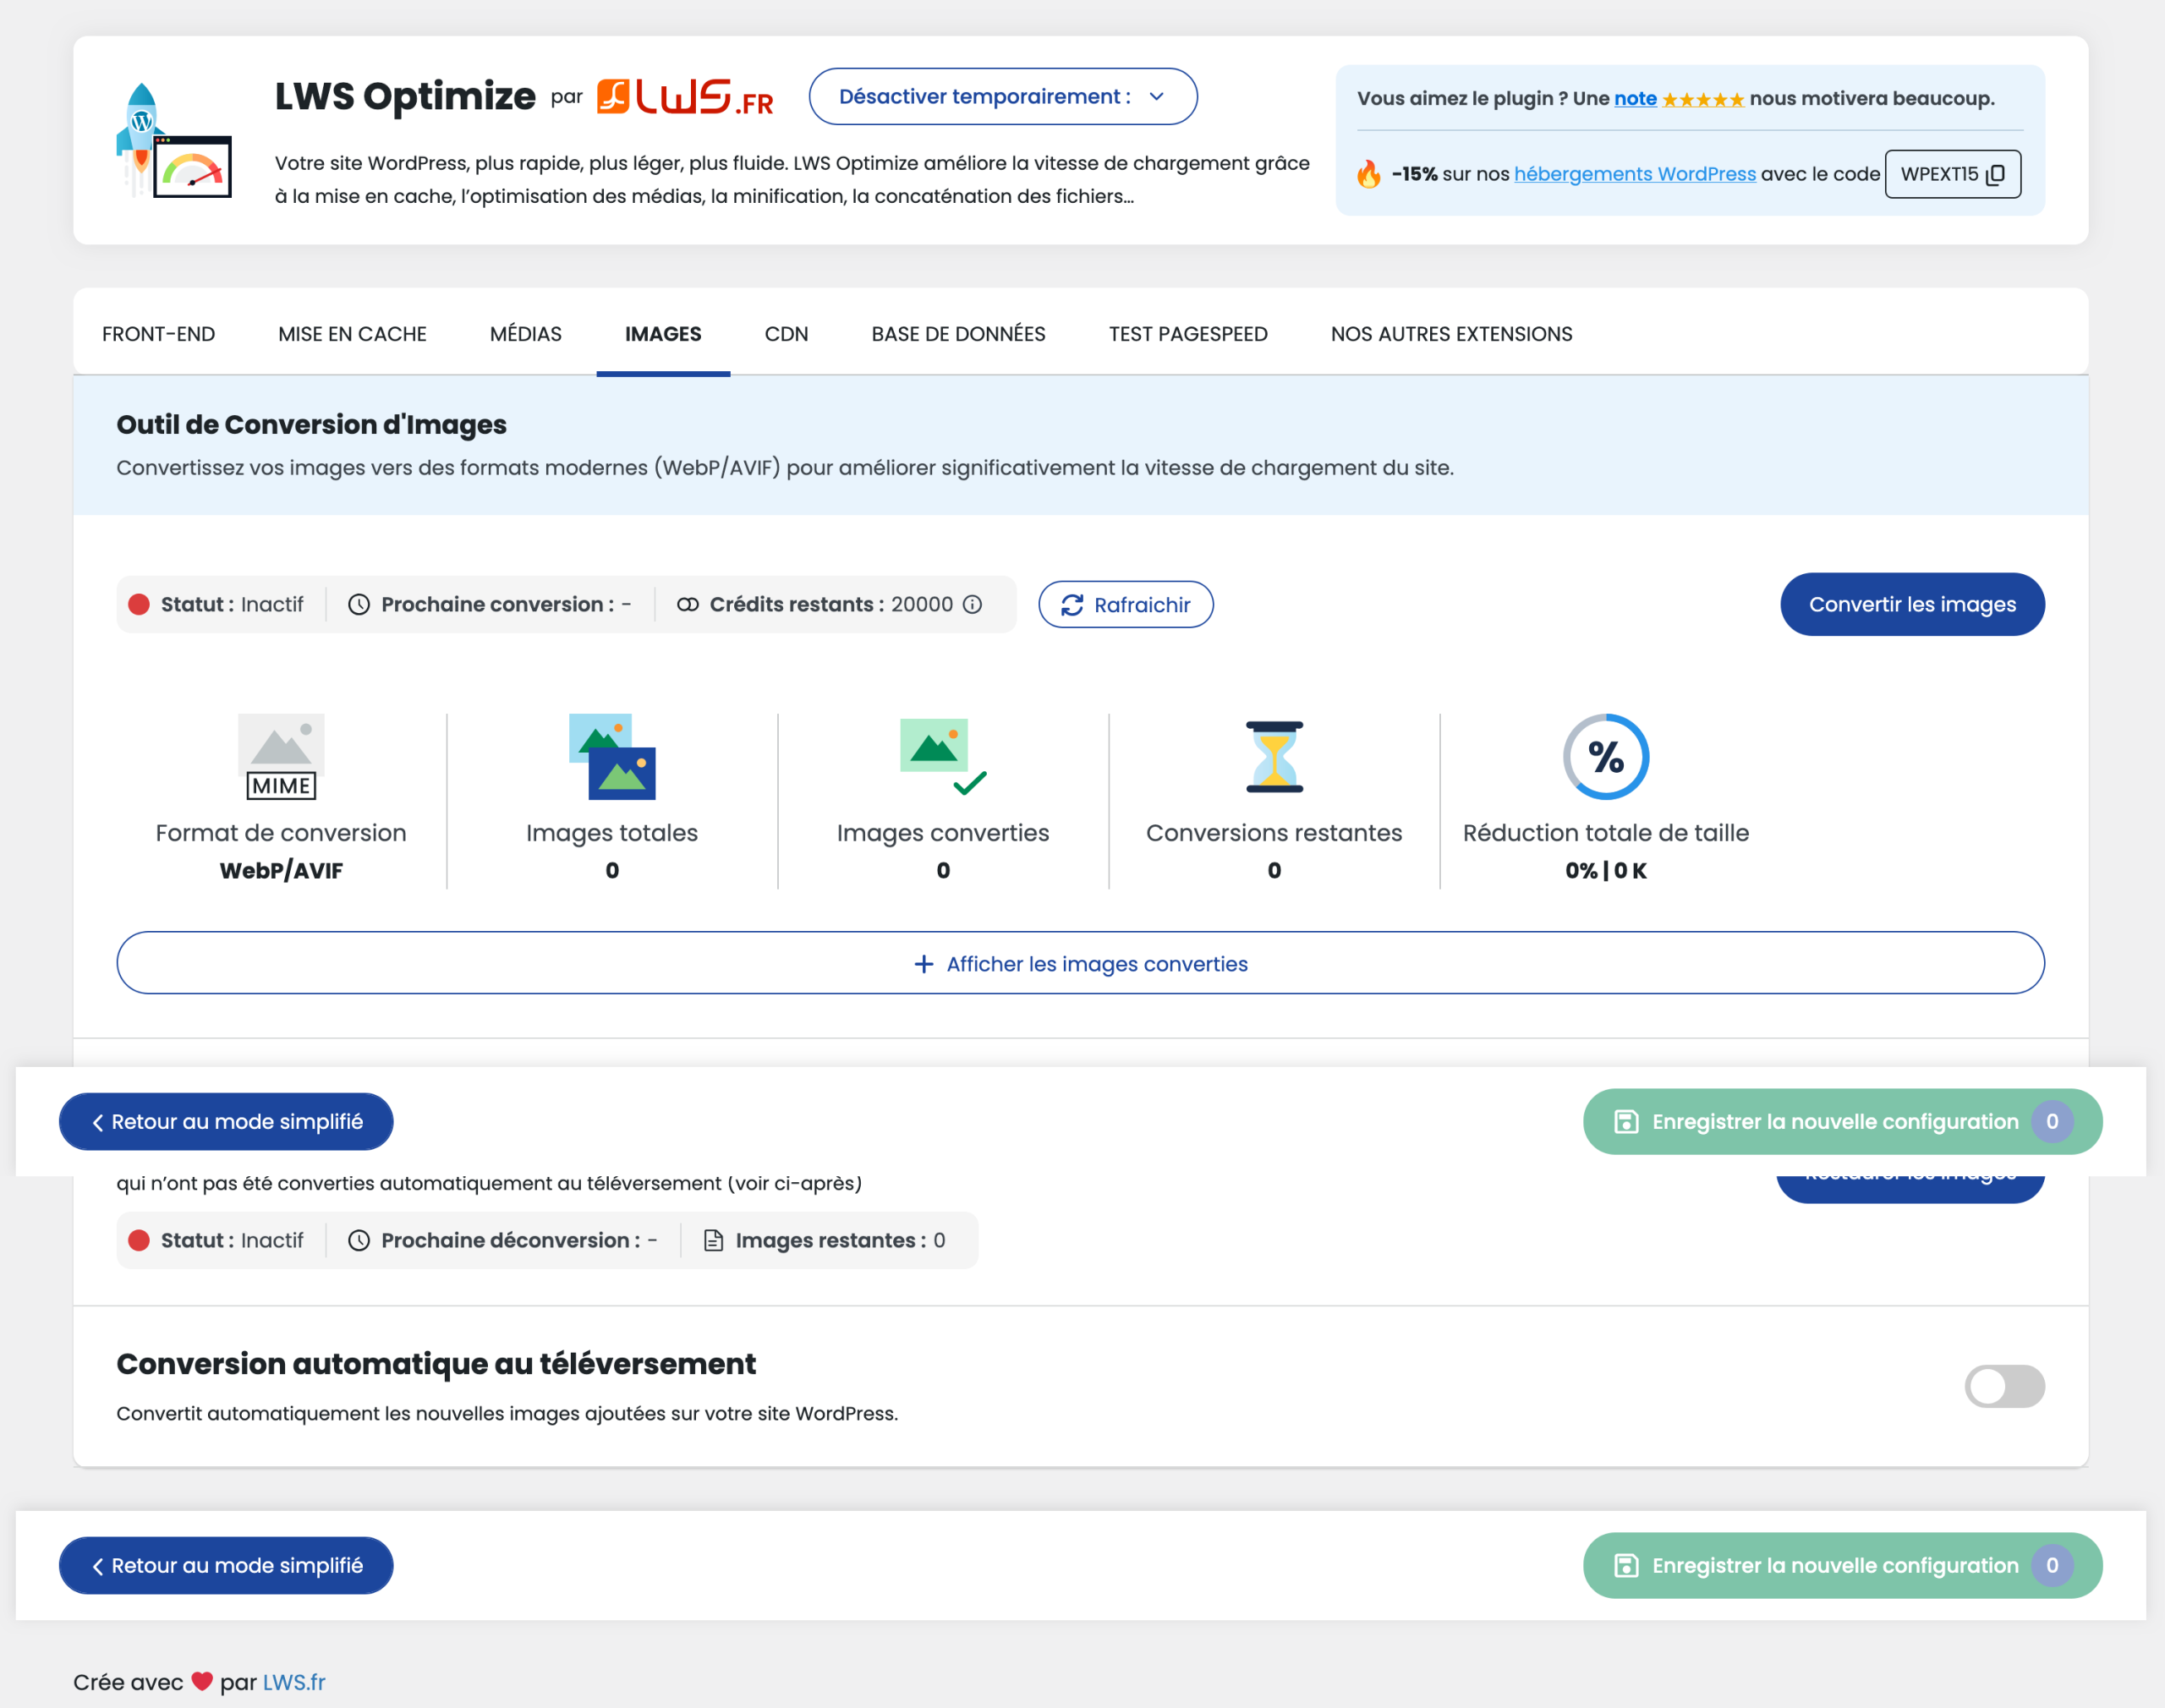The image size is (2165, 1708).
Task: Open NOS AUTRES EXTENSIONS tab
Action: [1451, 334]
